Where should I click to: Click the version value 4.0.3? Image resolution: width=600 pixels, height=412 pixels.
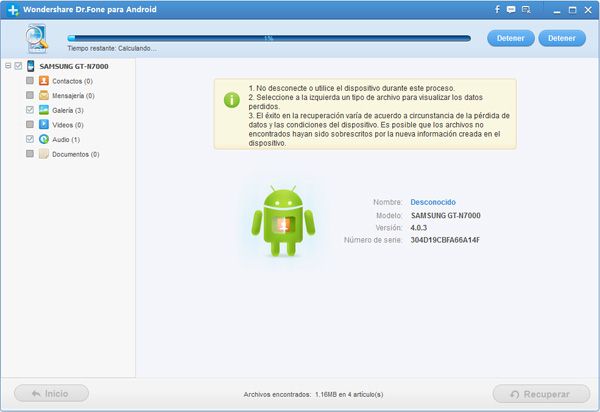(x=419, y=228)
